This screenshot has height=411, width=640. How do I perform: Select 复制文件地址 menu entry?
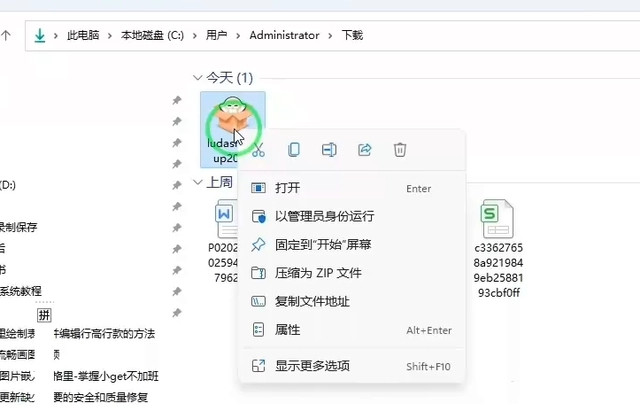352,302
